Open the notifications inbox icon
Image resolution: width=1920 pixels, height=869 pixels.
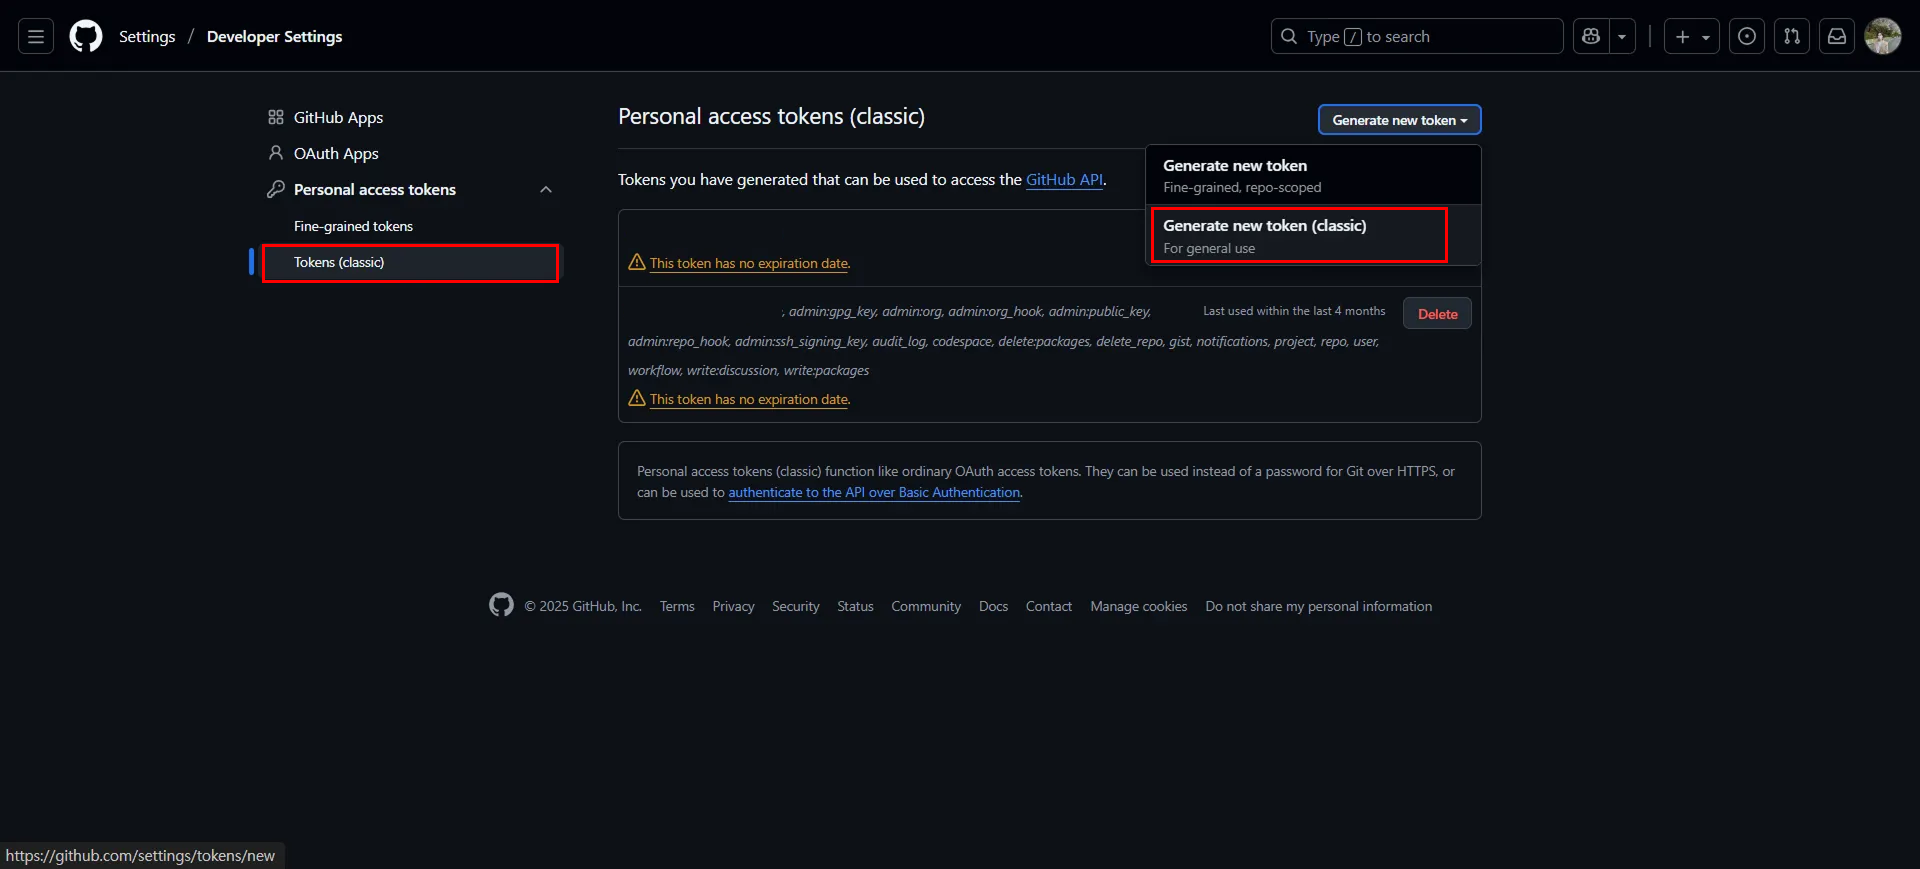[1837, 37]
